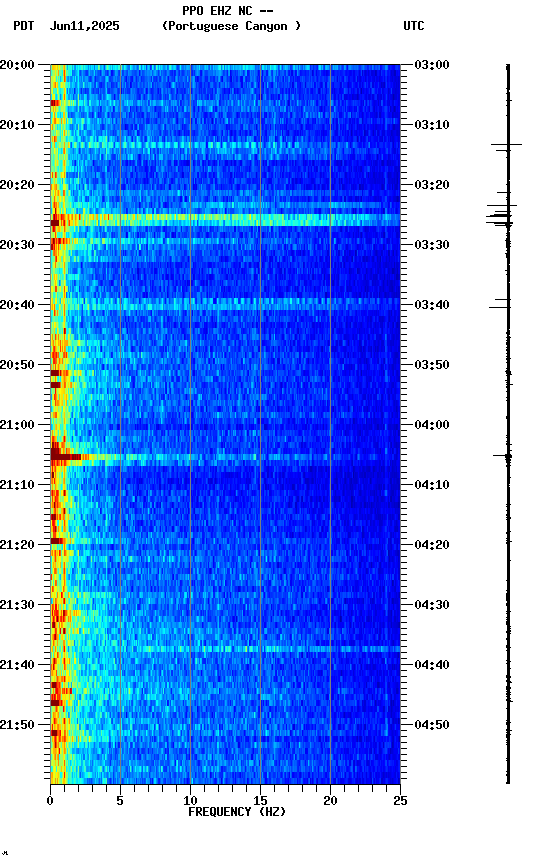The image size is (552, 864).
Task: Click the PDT timezone label
Action: tap(24, 26)
